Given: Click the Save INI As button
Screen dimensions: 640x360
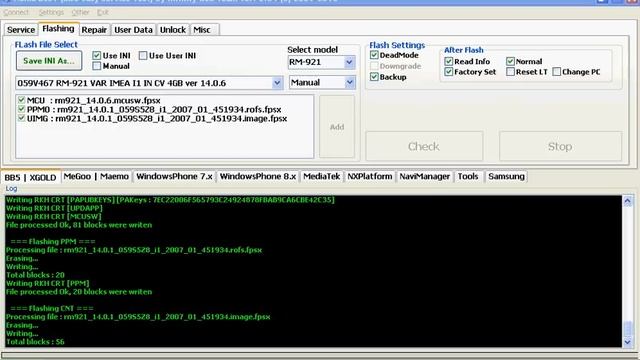Looking at the screenshot, I should point(49,61).
